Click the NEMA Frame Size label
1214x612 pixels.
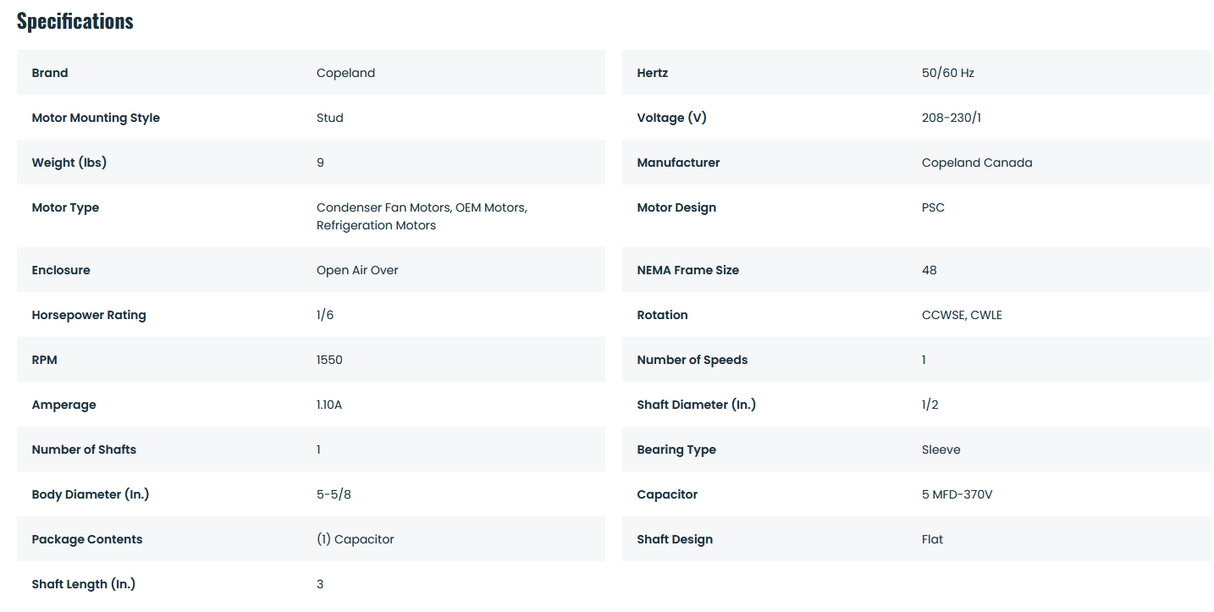[x=688, y=270]
